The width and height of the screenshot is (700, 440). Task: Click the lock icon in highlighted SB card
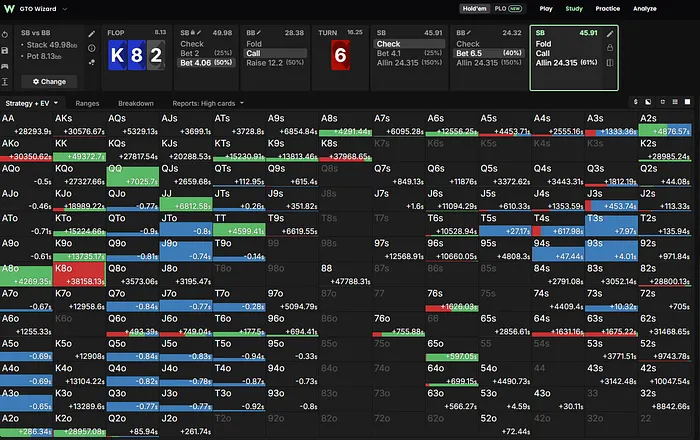[x=610, y=48]
